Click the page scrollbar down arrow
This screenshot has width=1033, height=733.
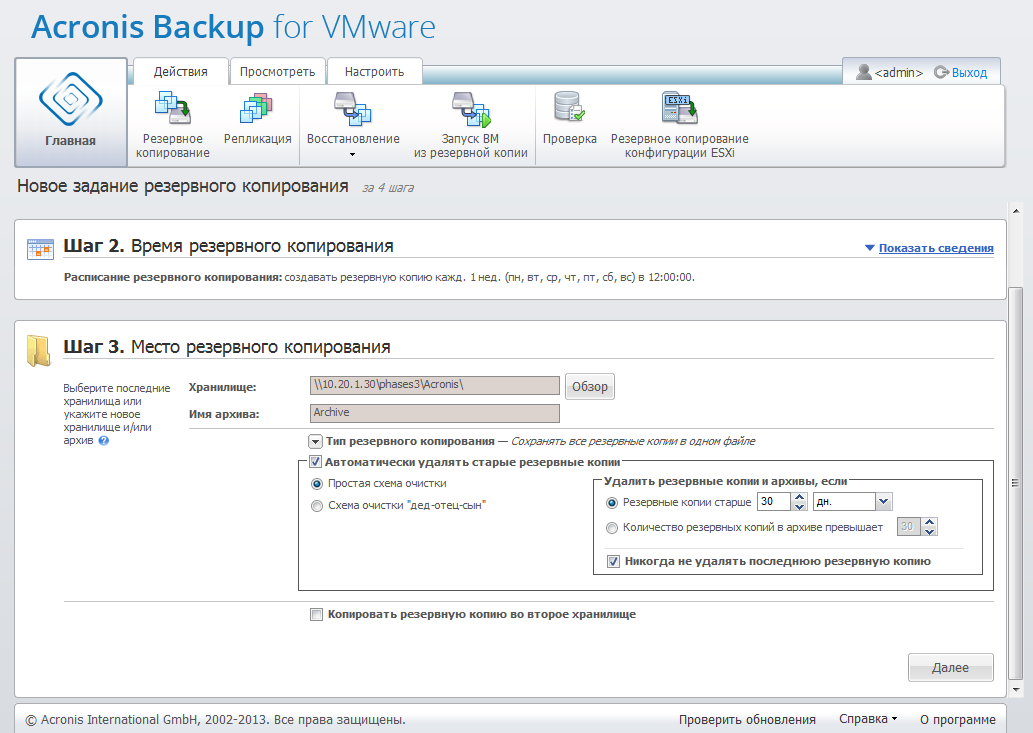1016,690
